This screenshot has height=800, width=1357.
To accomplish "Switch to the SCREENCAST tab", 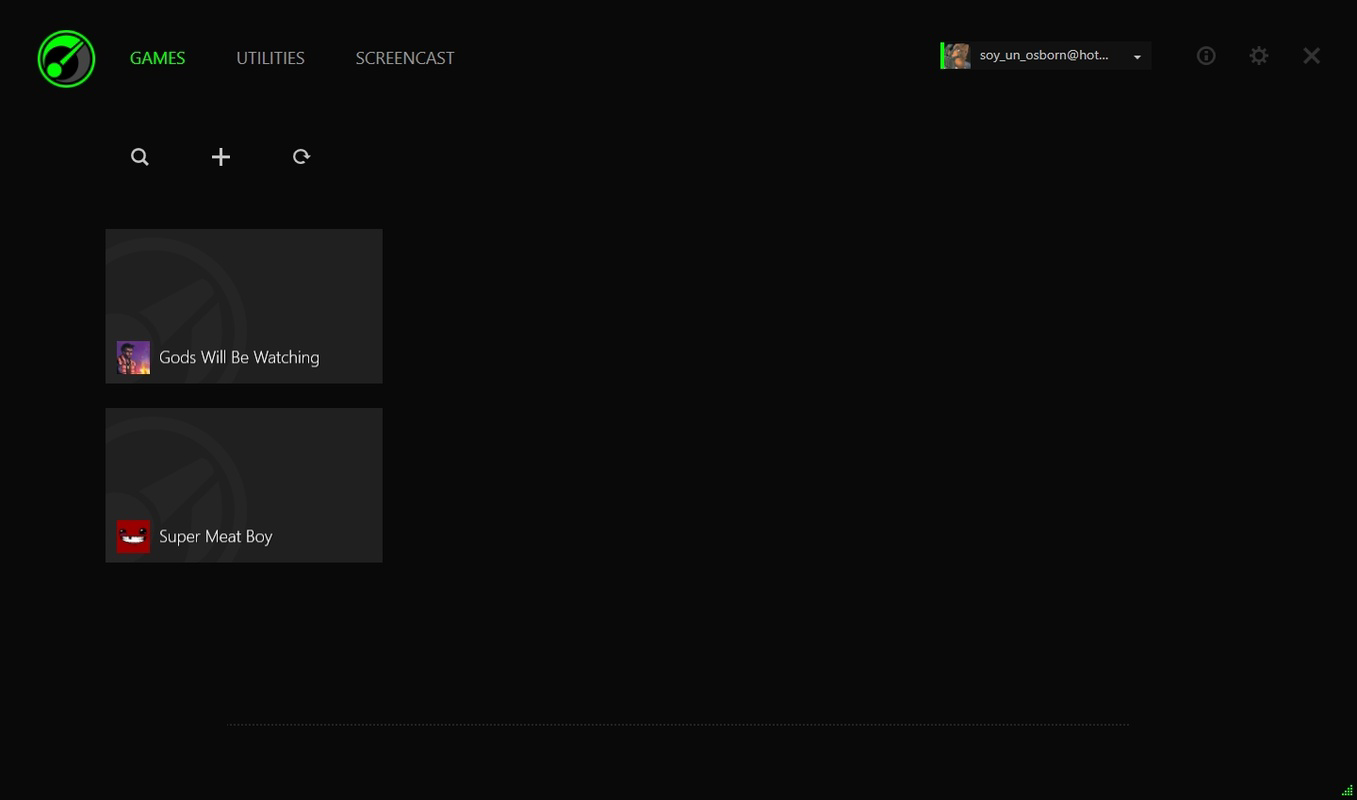I will (x=405, y=58).
